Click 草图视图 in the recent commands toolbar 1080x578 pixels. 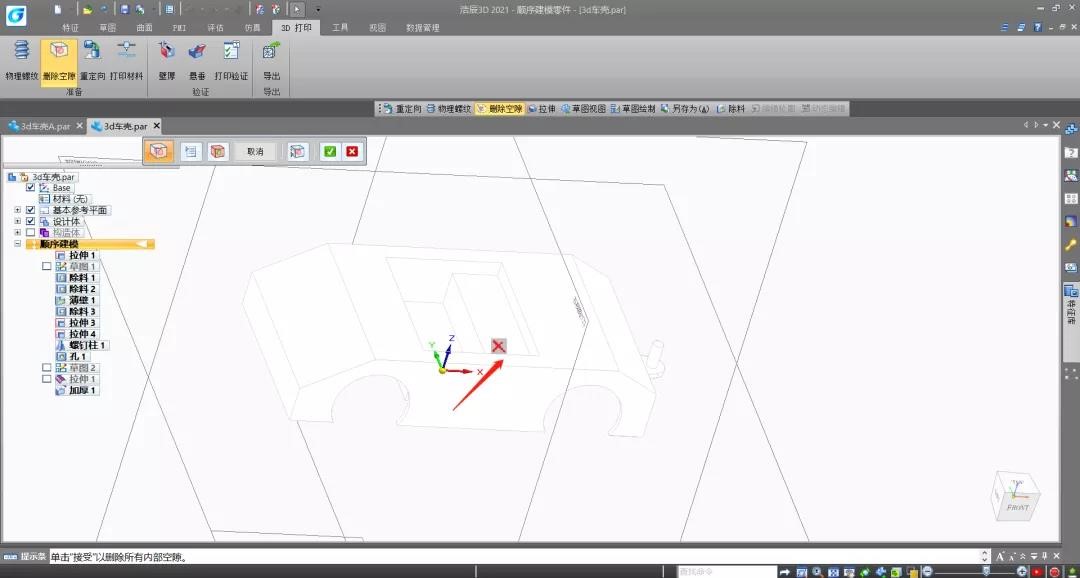click(583, 109)
